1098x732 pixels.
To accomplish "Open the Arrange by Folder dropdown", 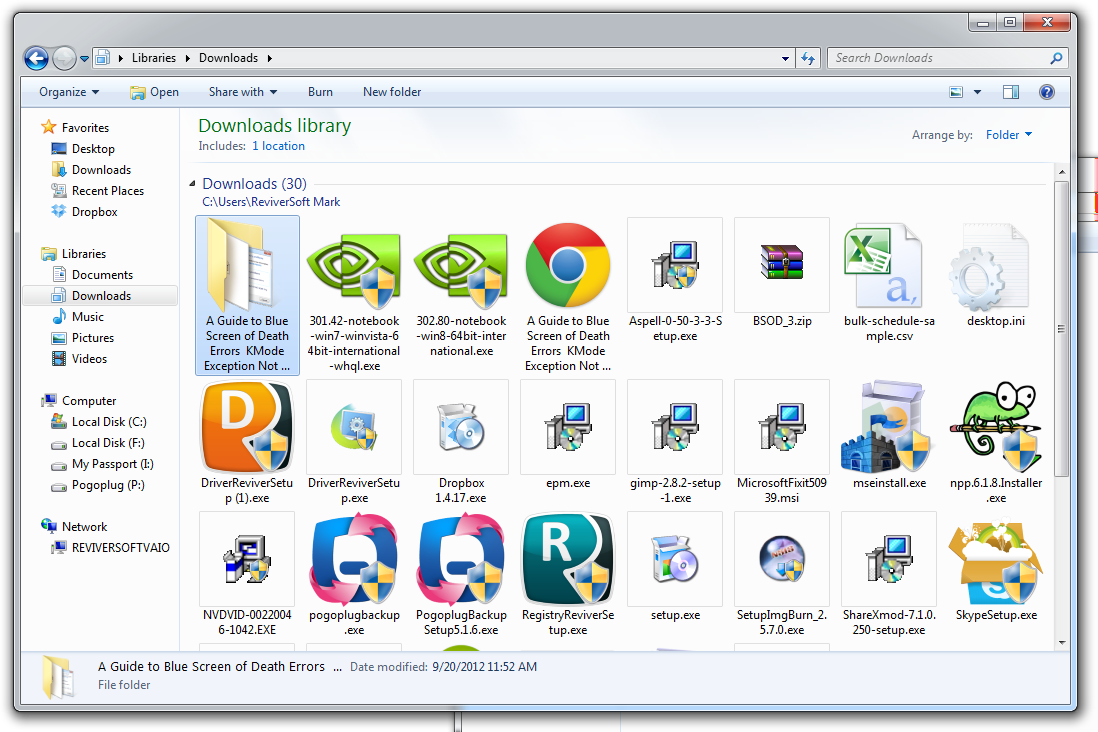I will pyautogui.click(x=1009, y=134).
